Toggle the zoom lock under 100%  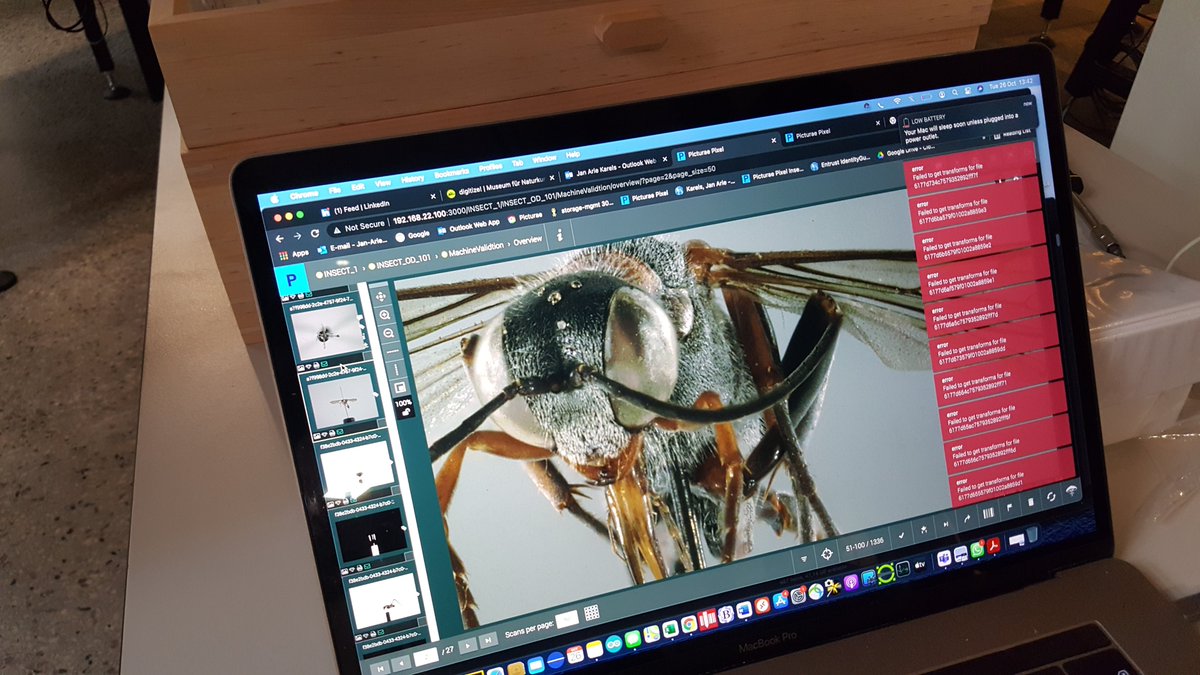[405, 412]
